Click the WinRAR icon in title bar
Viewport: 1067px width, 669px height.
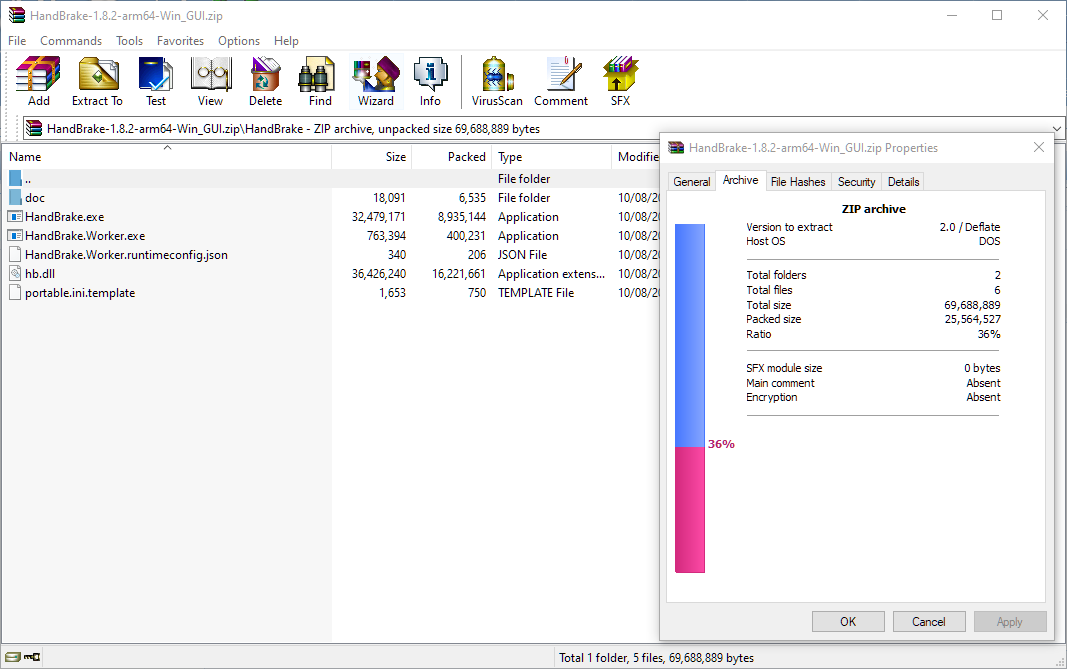pyautogui.click(x=16, y=15)
